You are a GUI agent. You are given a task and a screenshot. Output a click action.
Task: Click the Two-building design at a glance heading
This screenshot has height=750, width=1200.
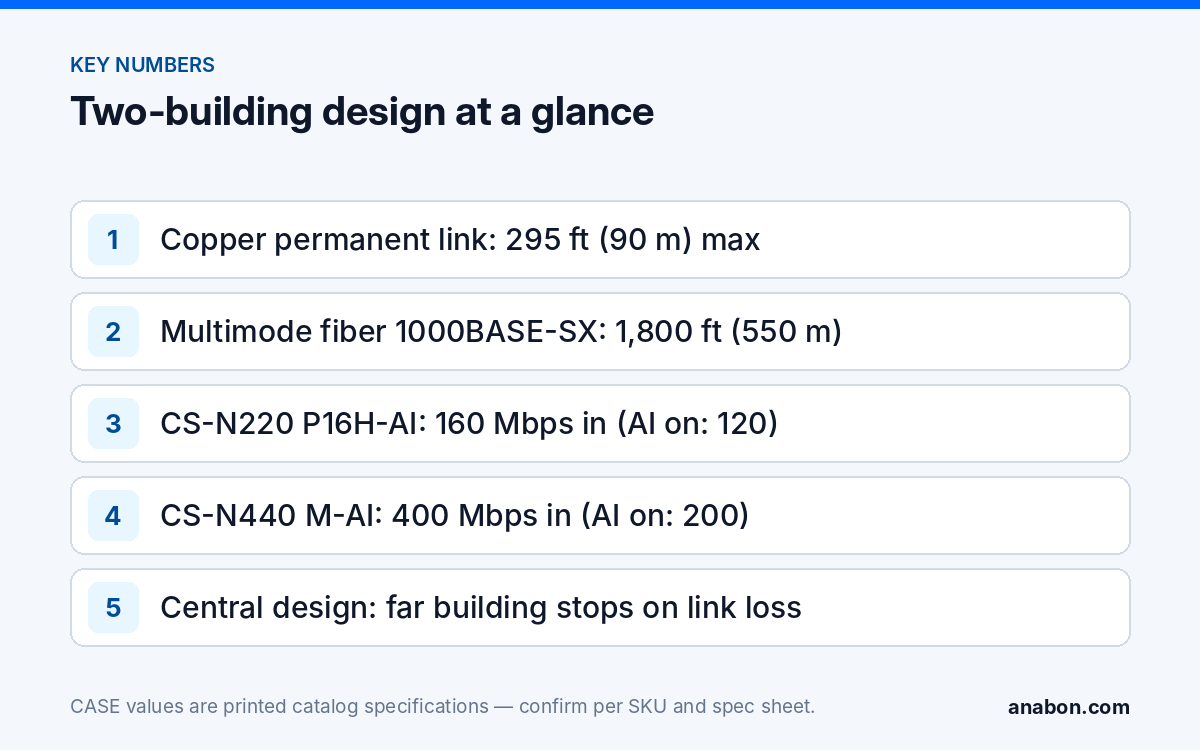[x=362, y=111]
